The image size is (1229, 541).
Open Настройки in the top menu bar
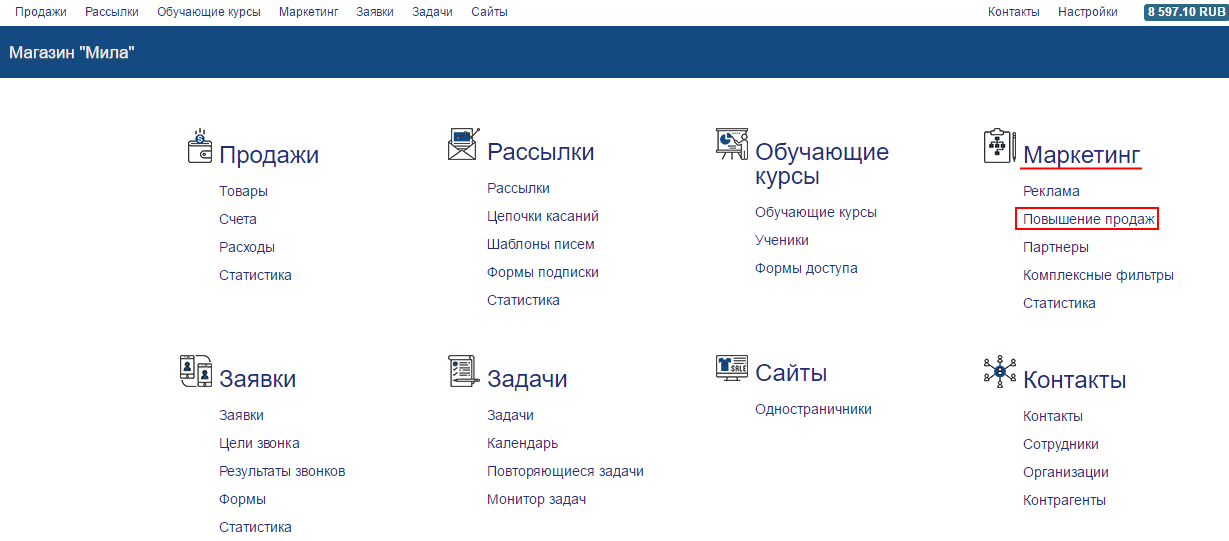tap(1087, 12)
